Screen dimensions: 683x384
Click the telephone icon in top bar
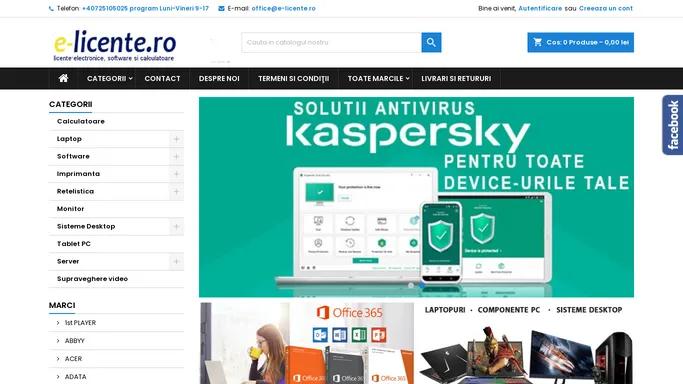[51, 8]
